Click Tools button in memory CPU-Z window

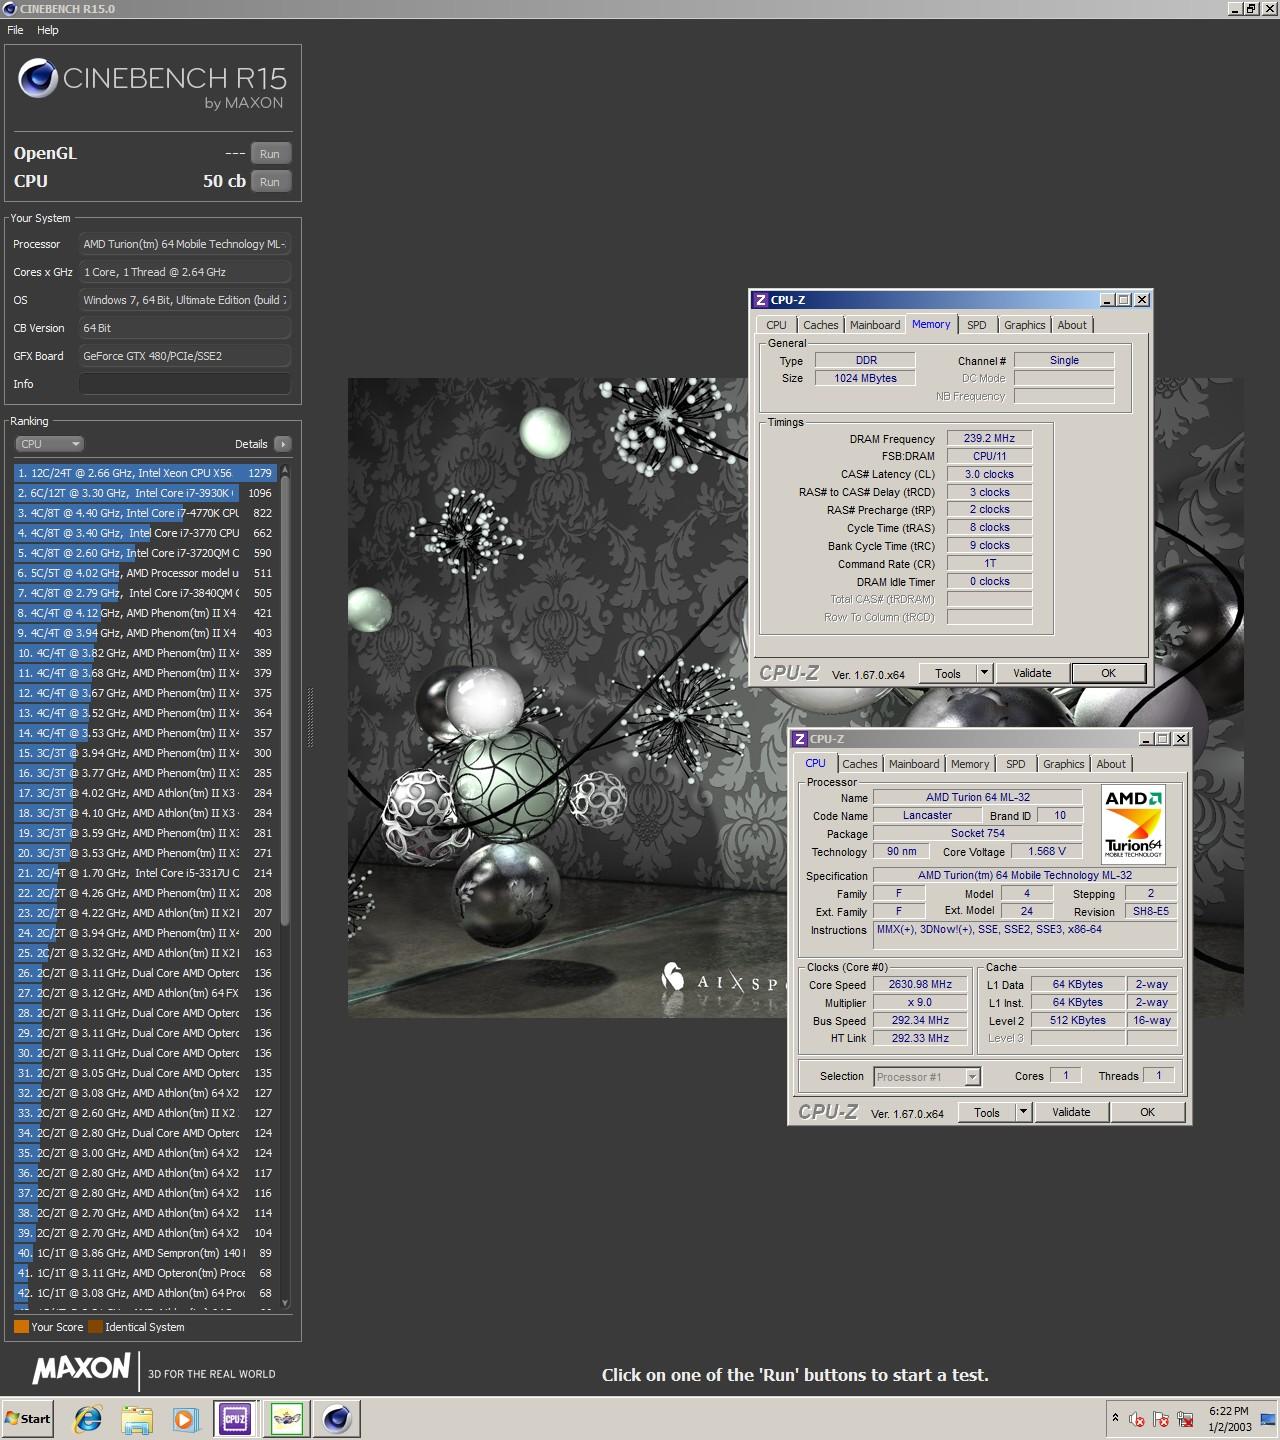[947, 674]
